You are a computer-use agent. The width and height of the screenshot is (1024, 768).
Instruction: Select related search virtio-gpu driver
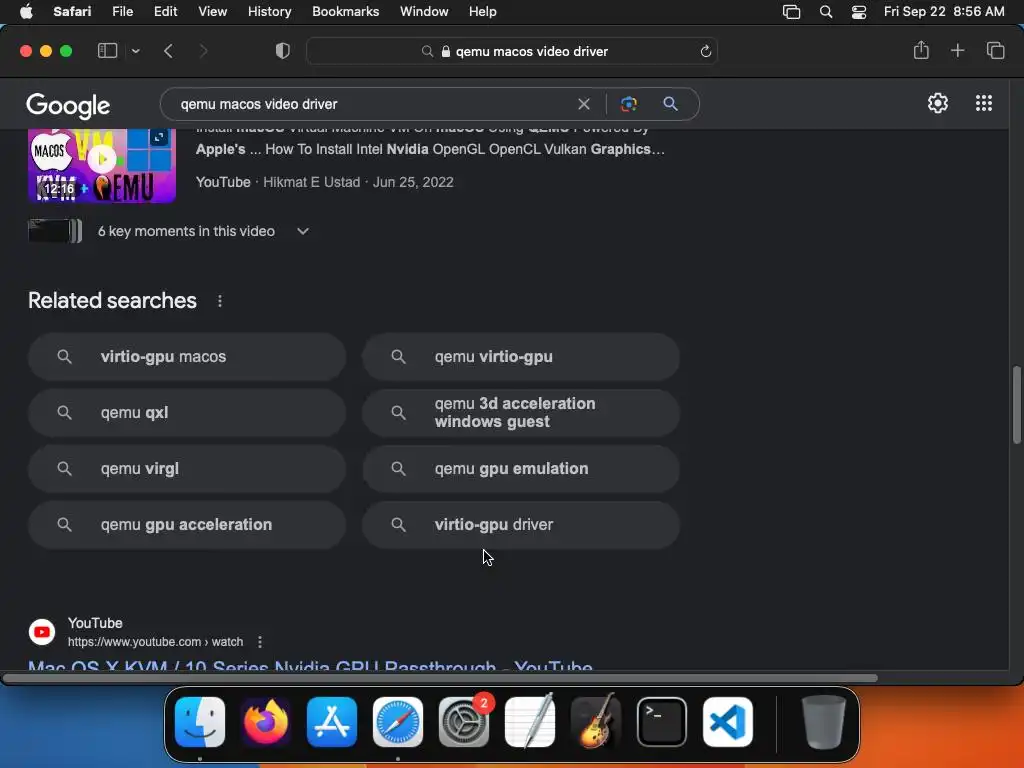[x=521, y=525]
